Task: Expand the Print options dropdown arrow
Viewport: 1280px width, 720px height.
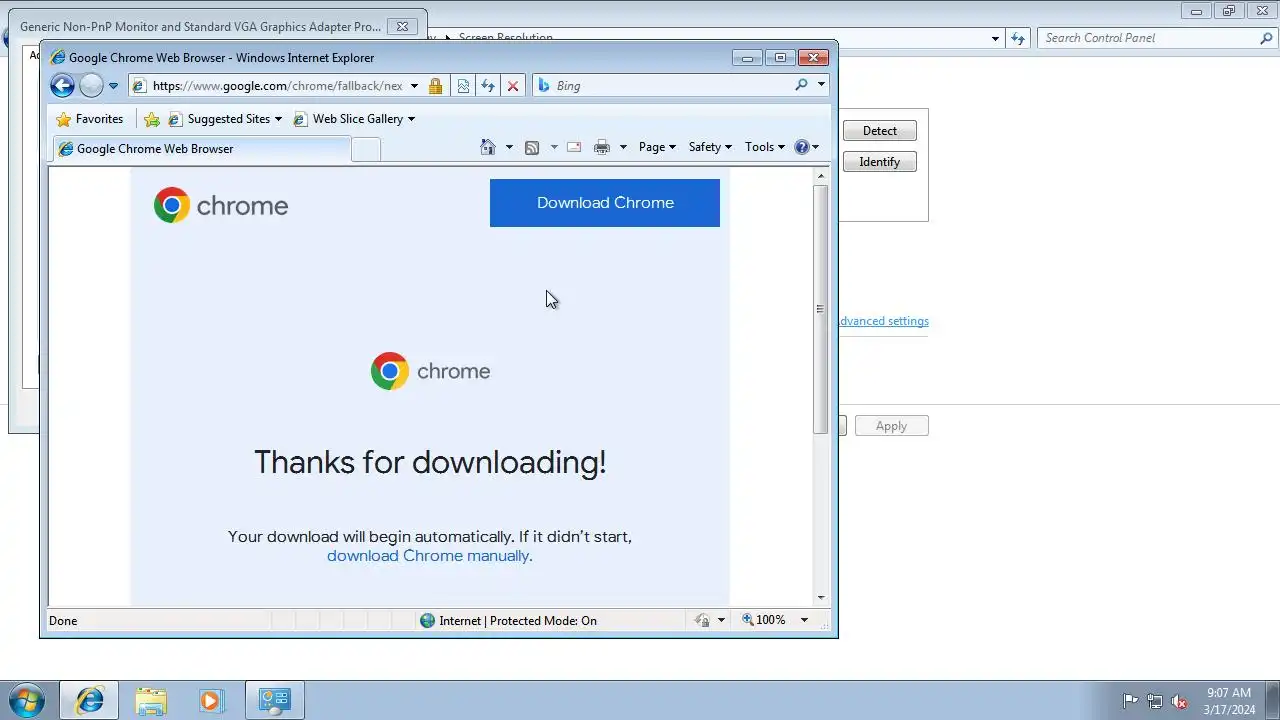Action: pos(623,147)
